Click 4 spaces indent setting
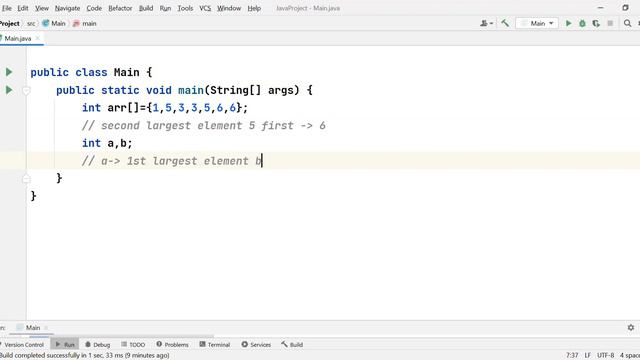This screenshot has width=640, height=360. (630, 356)
